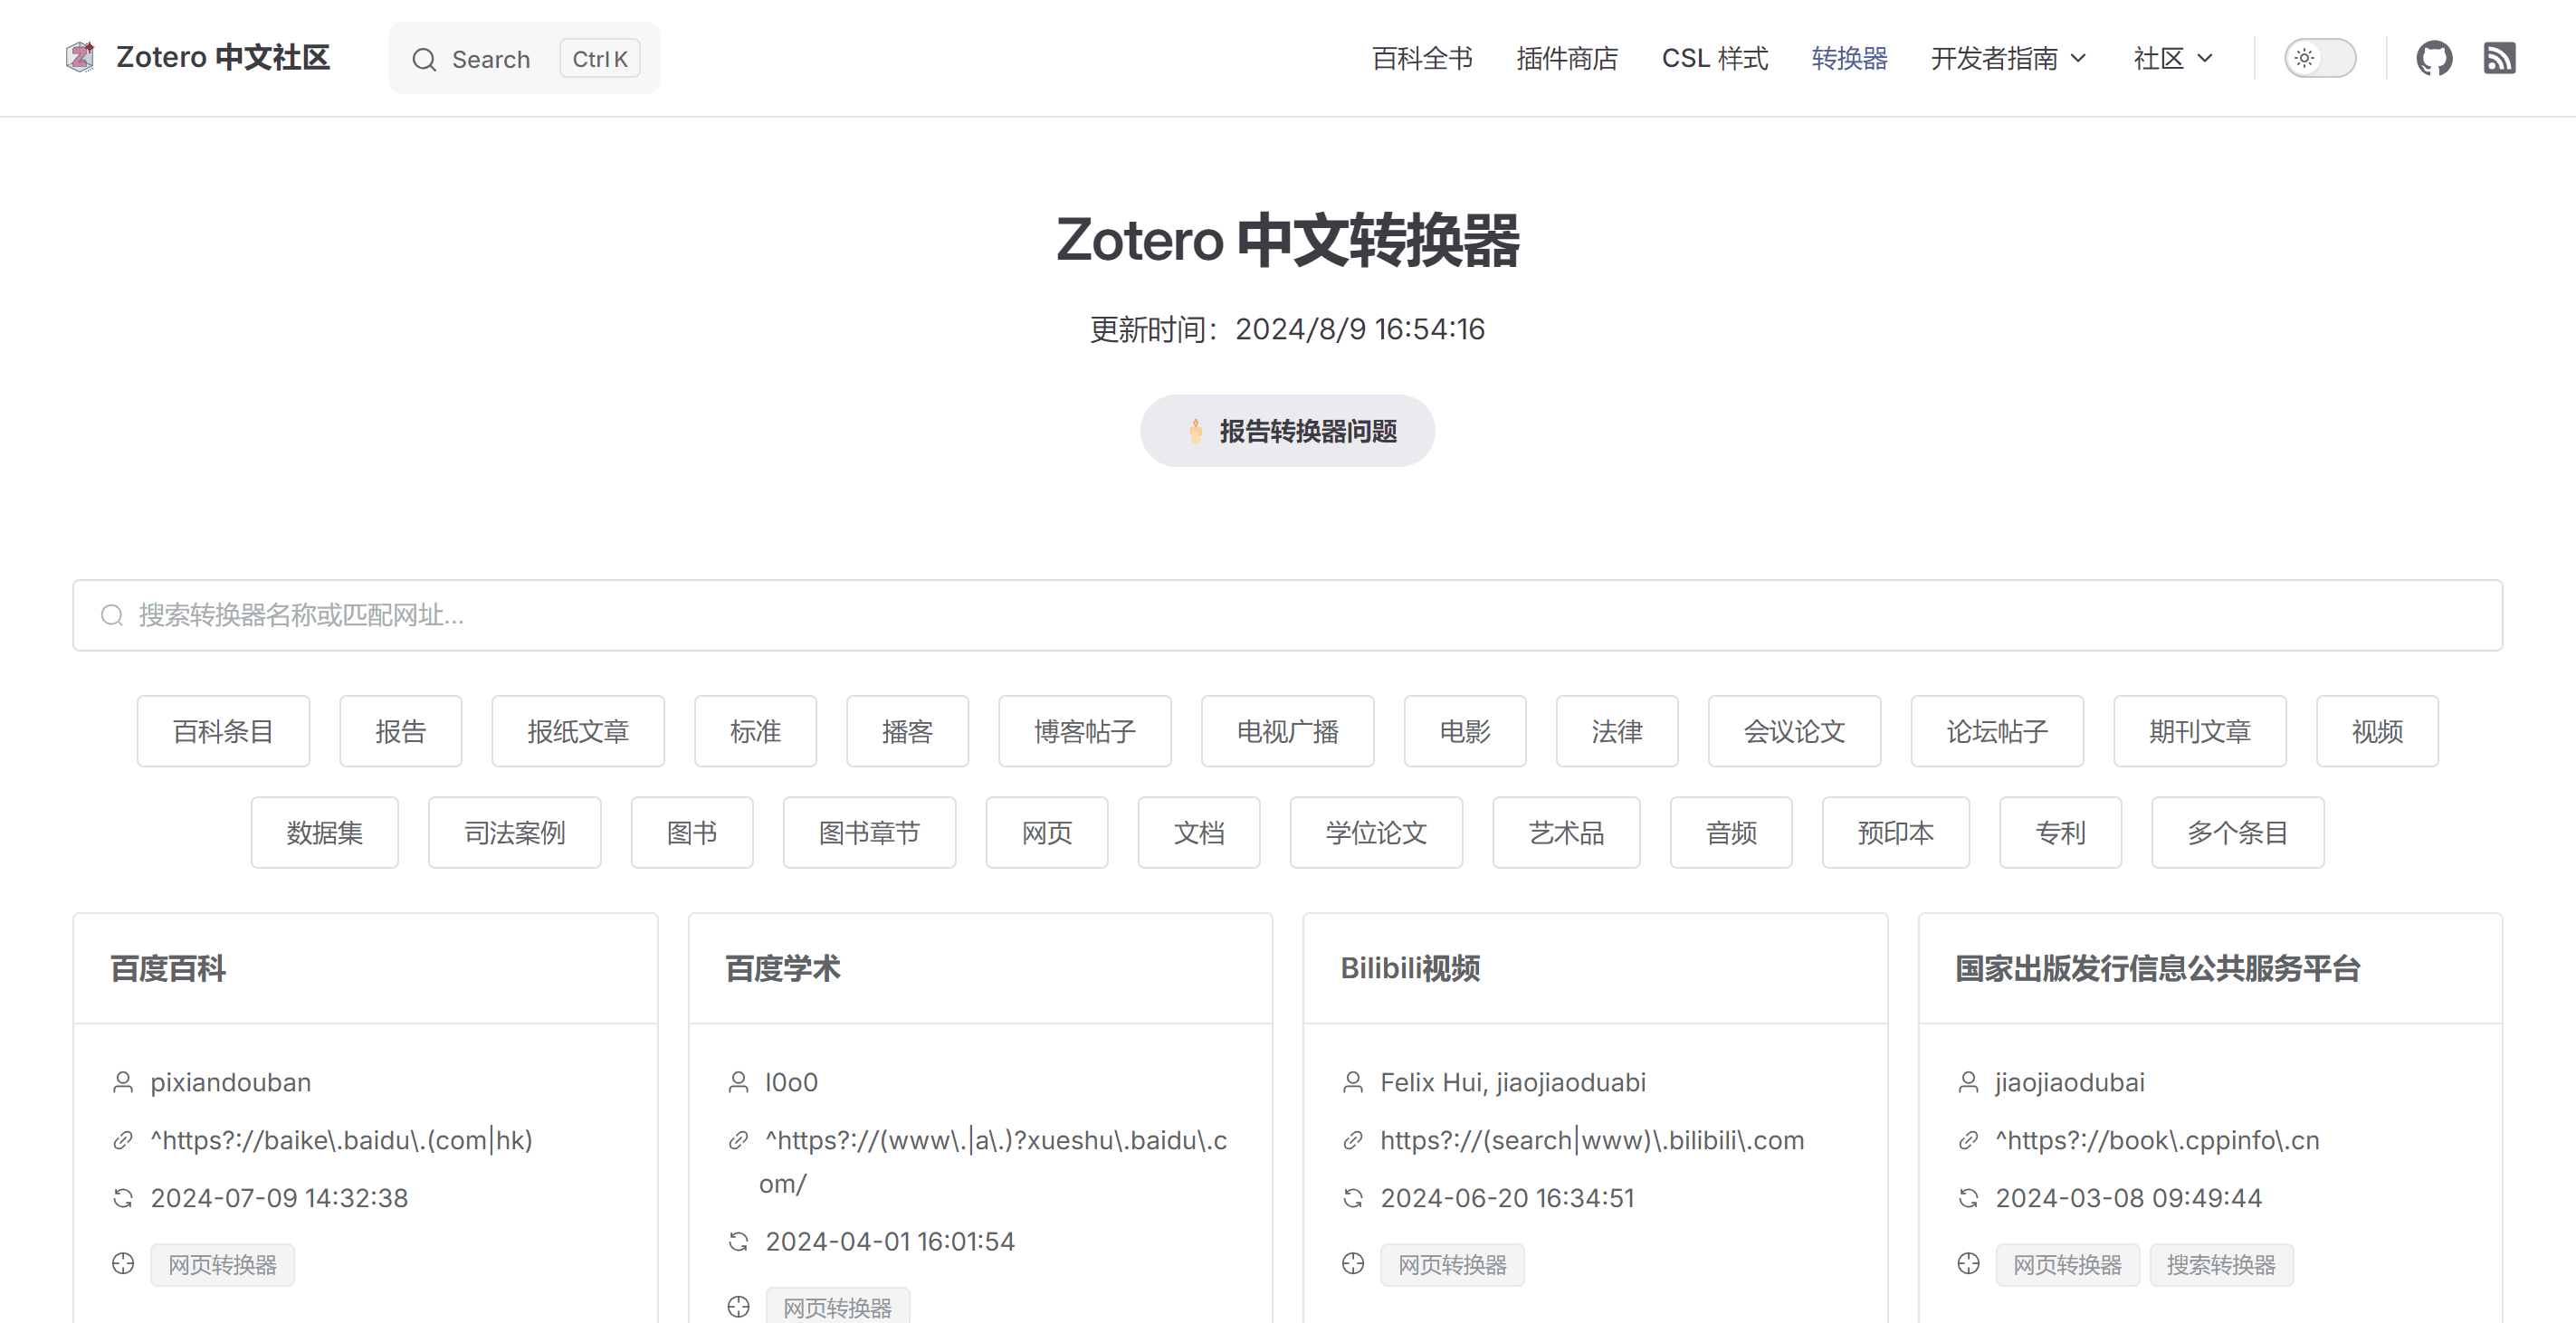Open the Bilibili视频 translator card title
The image size is (2576, 1323).
[x=1410, y=968]
